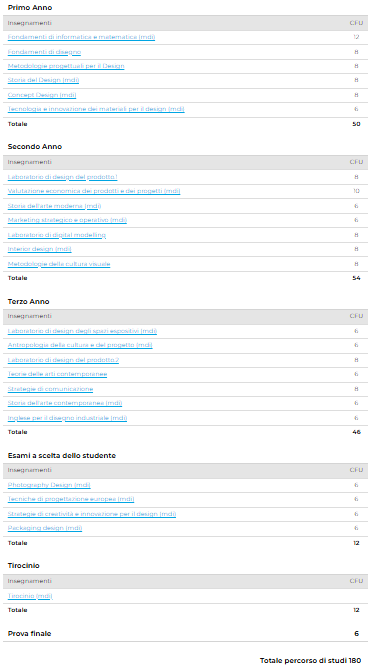The width and height of the screenshot is (374, 666).
Task: Open Laboratorio di digital modelling
Action: coord(56,235)
